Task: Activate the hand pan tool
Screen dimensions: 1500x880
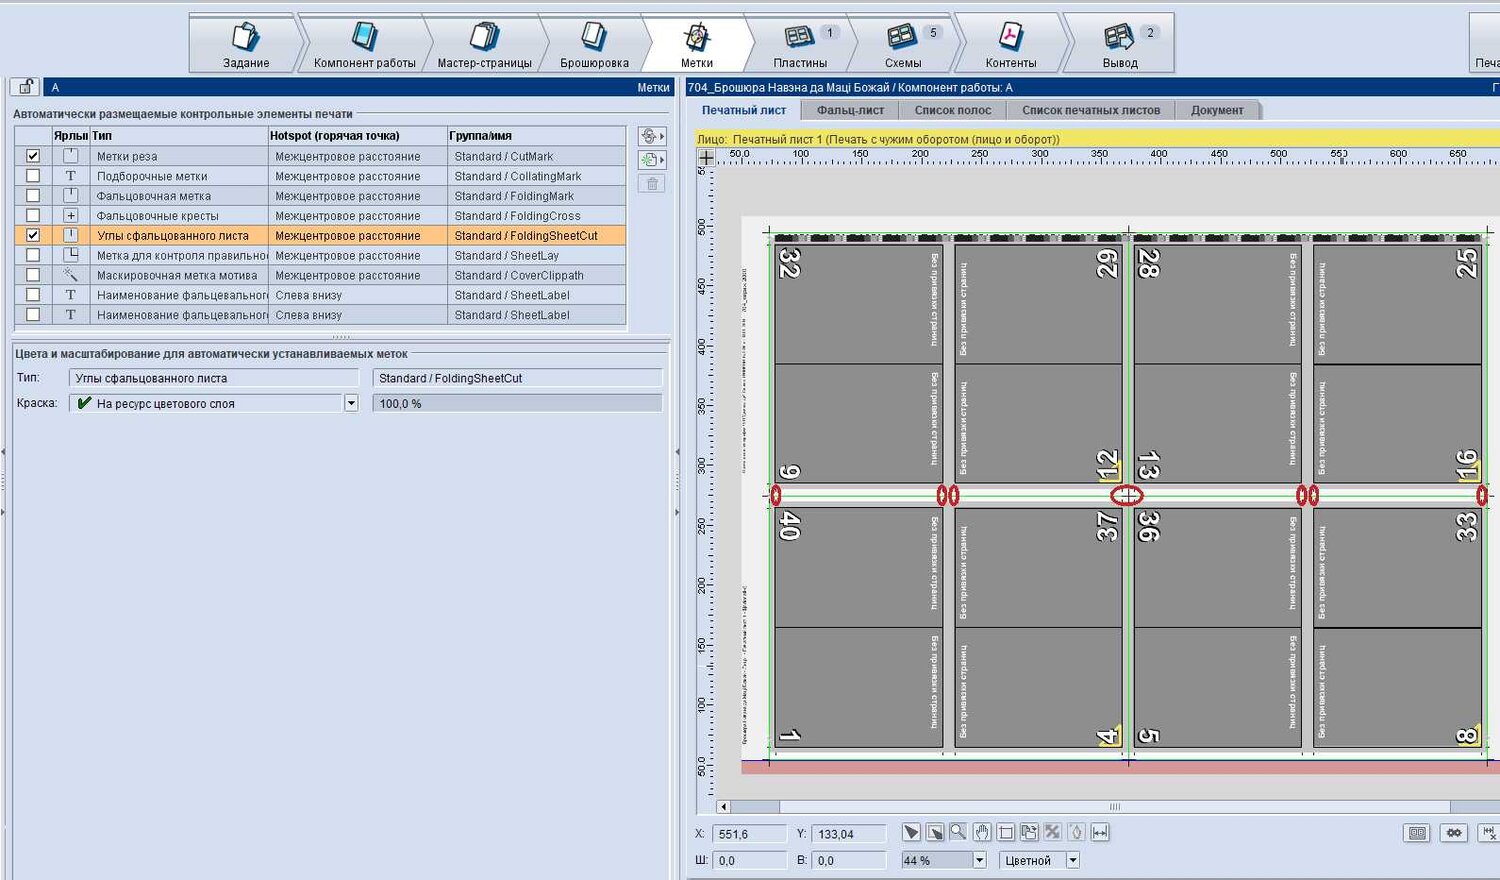Action: pos(982,832)
